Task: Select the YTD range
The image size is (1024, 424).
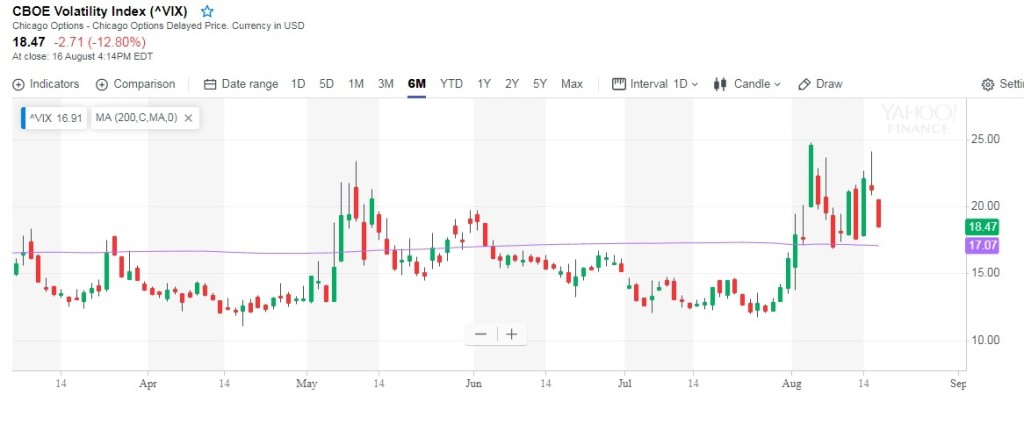Action: pos(451,84)
